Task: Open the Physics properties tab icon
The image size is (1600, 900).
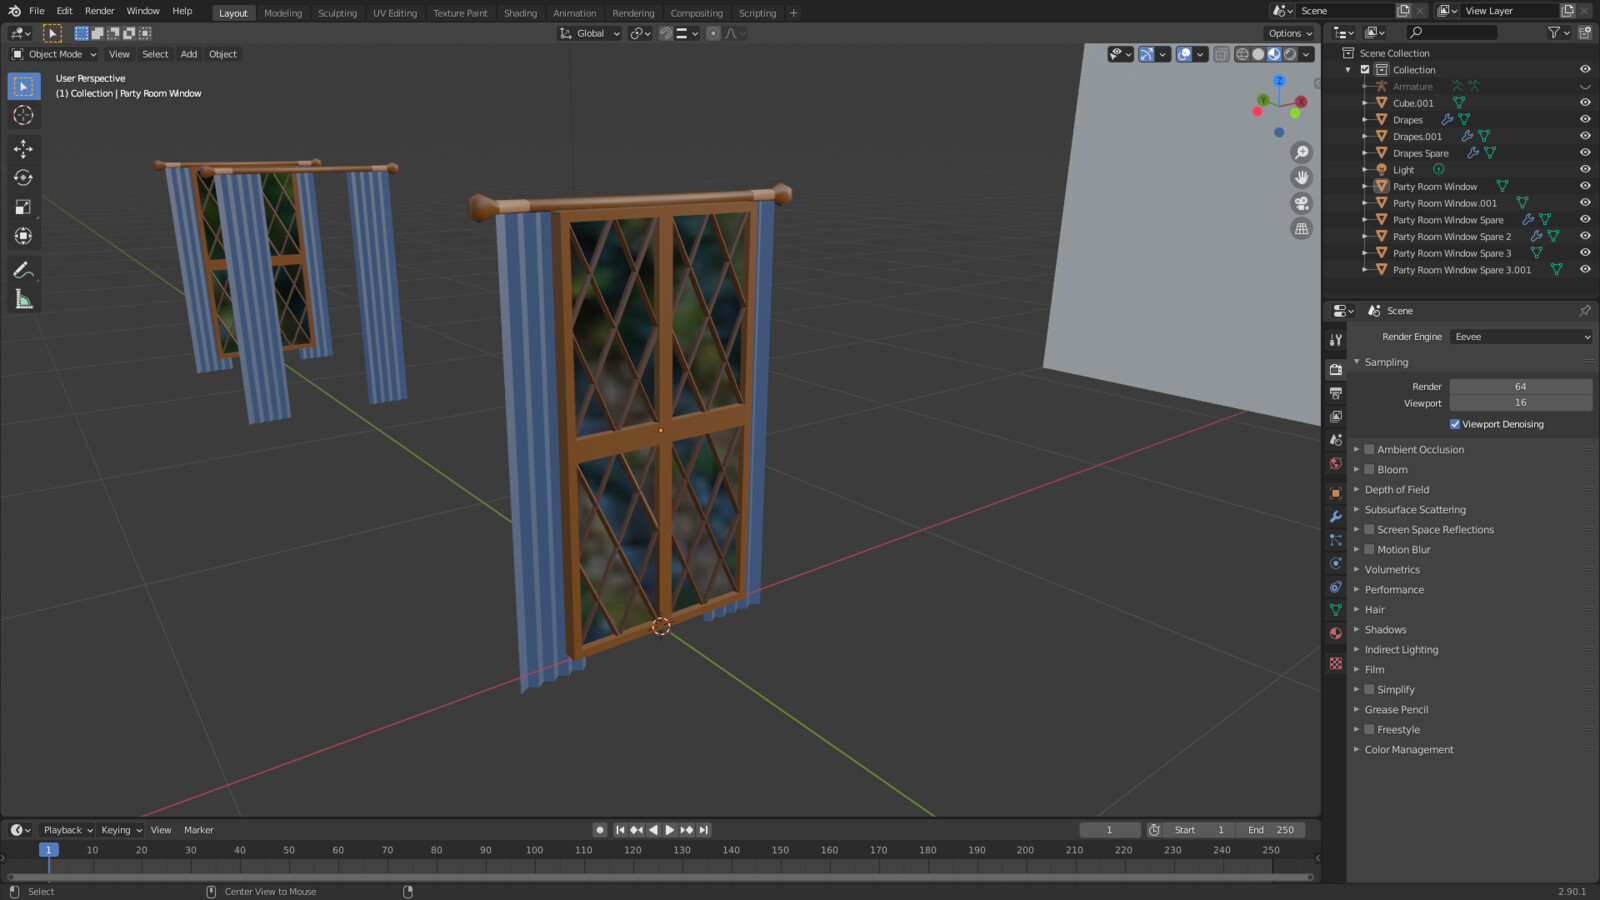Action: click(1336, 564)
